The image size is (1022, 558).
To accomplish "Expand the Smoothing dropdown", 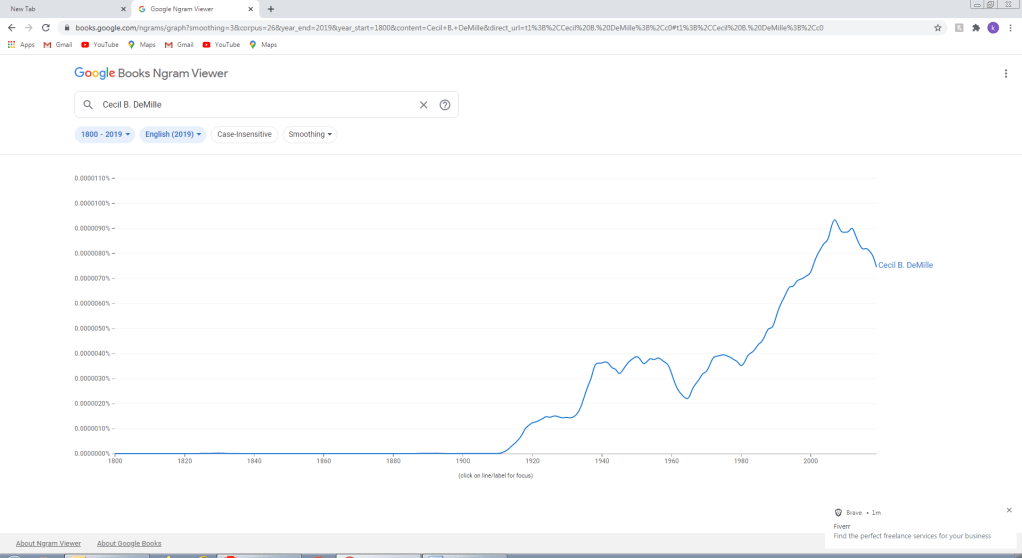I will tap(310, 134).
